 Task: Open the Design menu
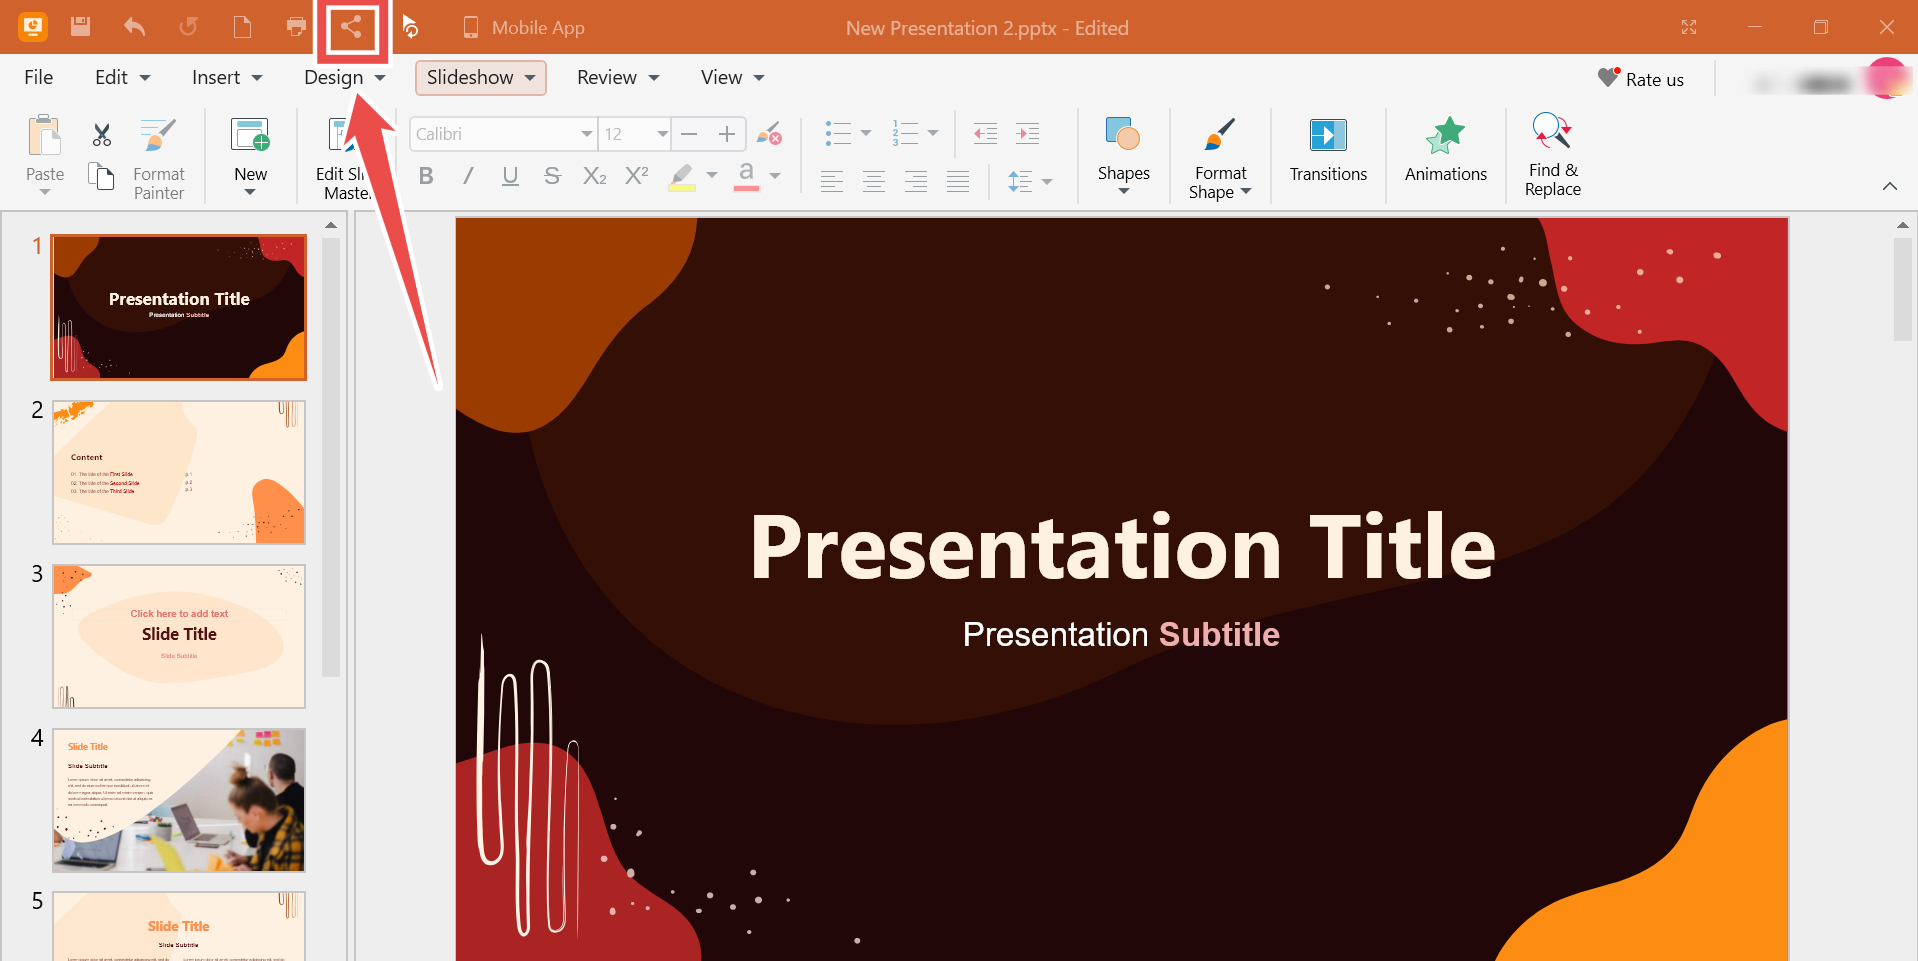click(x=345, y=77)
